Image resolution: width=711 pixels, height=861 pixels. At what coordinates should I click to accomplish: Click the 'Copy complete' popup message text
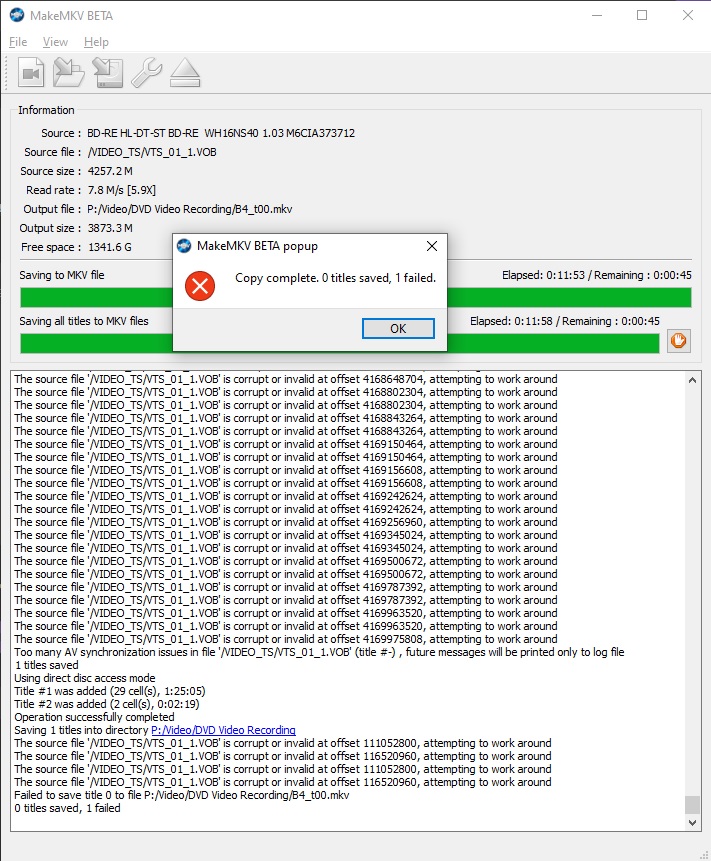click(335, 278)
